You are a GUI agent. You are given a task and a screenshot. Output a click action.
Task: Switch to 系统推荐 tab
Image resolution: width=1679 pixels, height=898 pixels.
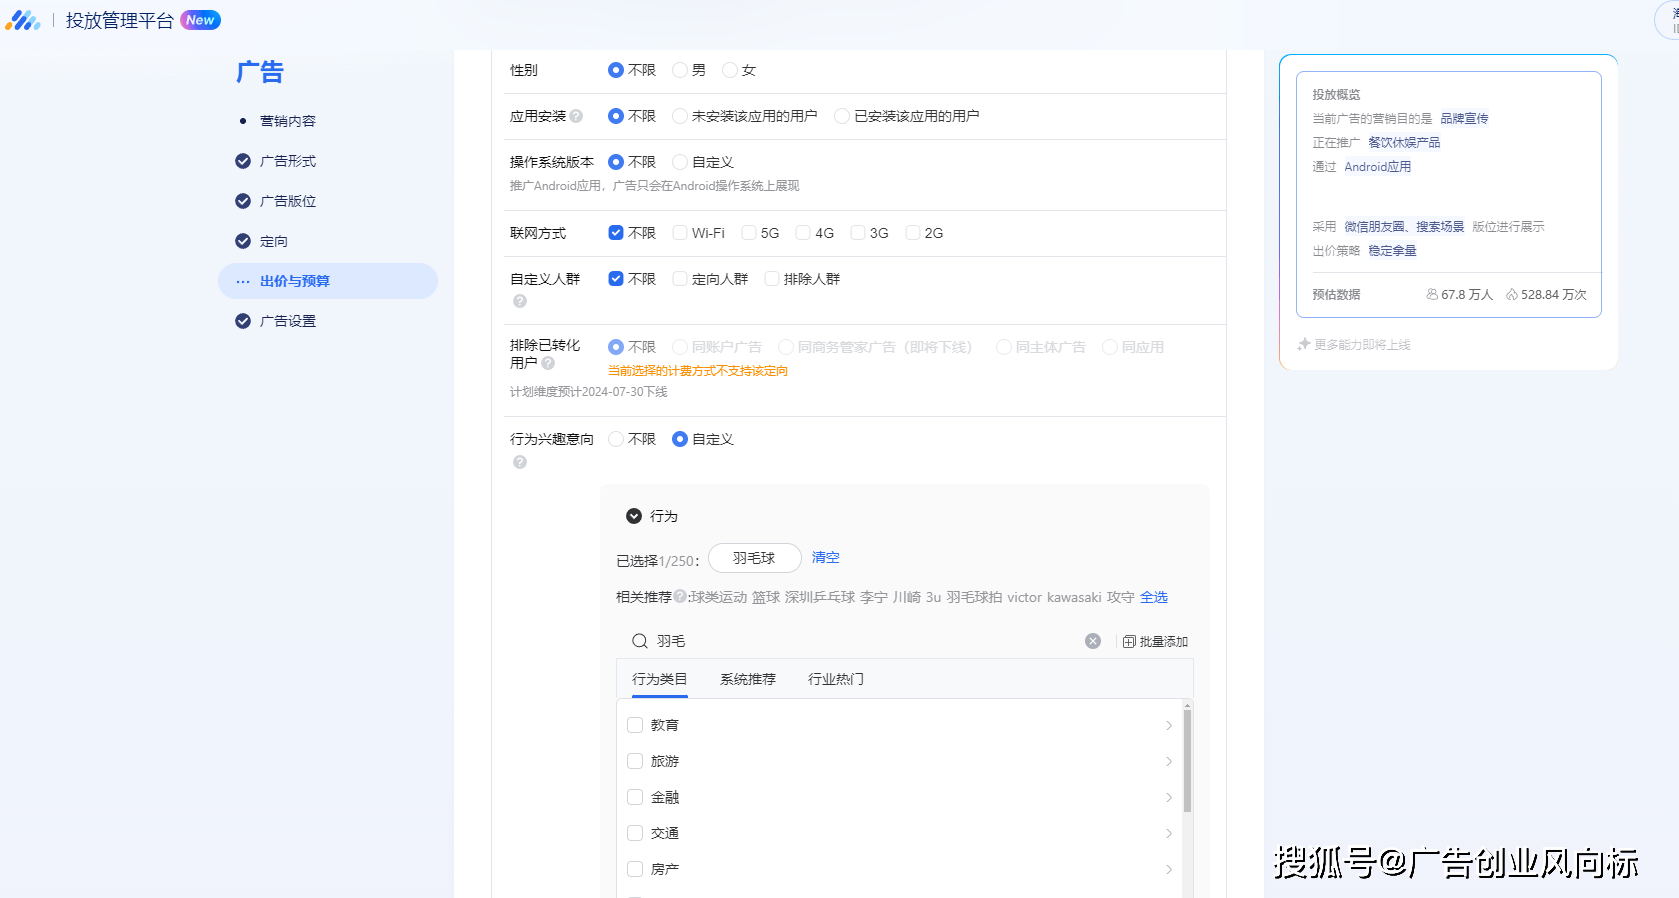pyautogui.click(x=747, y=679)
